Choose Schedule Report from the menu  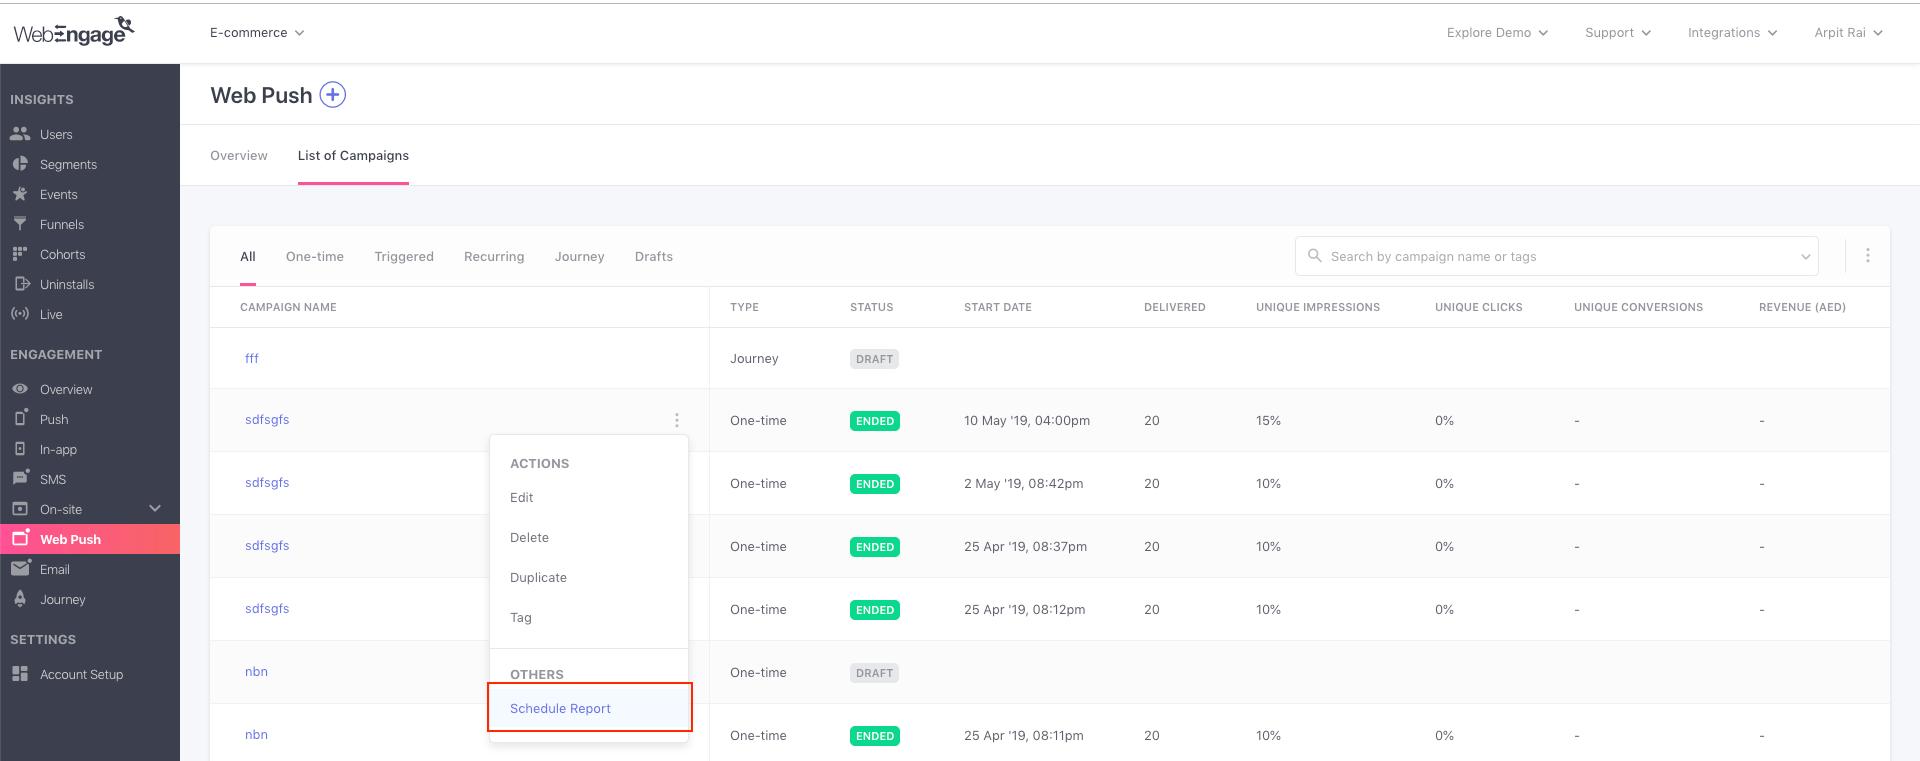coord(560,708)
